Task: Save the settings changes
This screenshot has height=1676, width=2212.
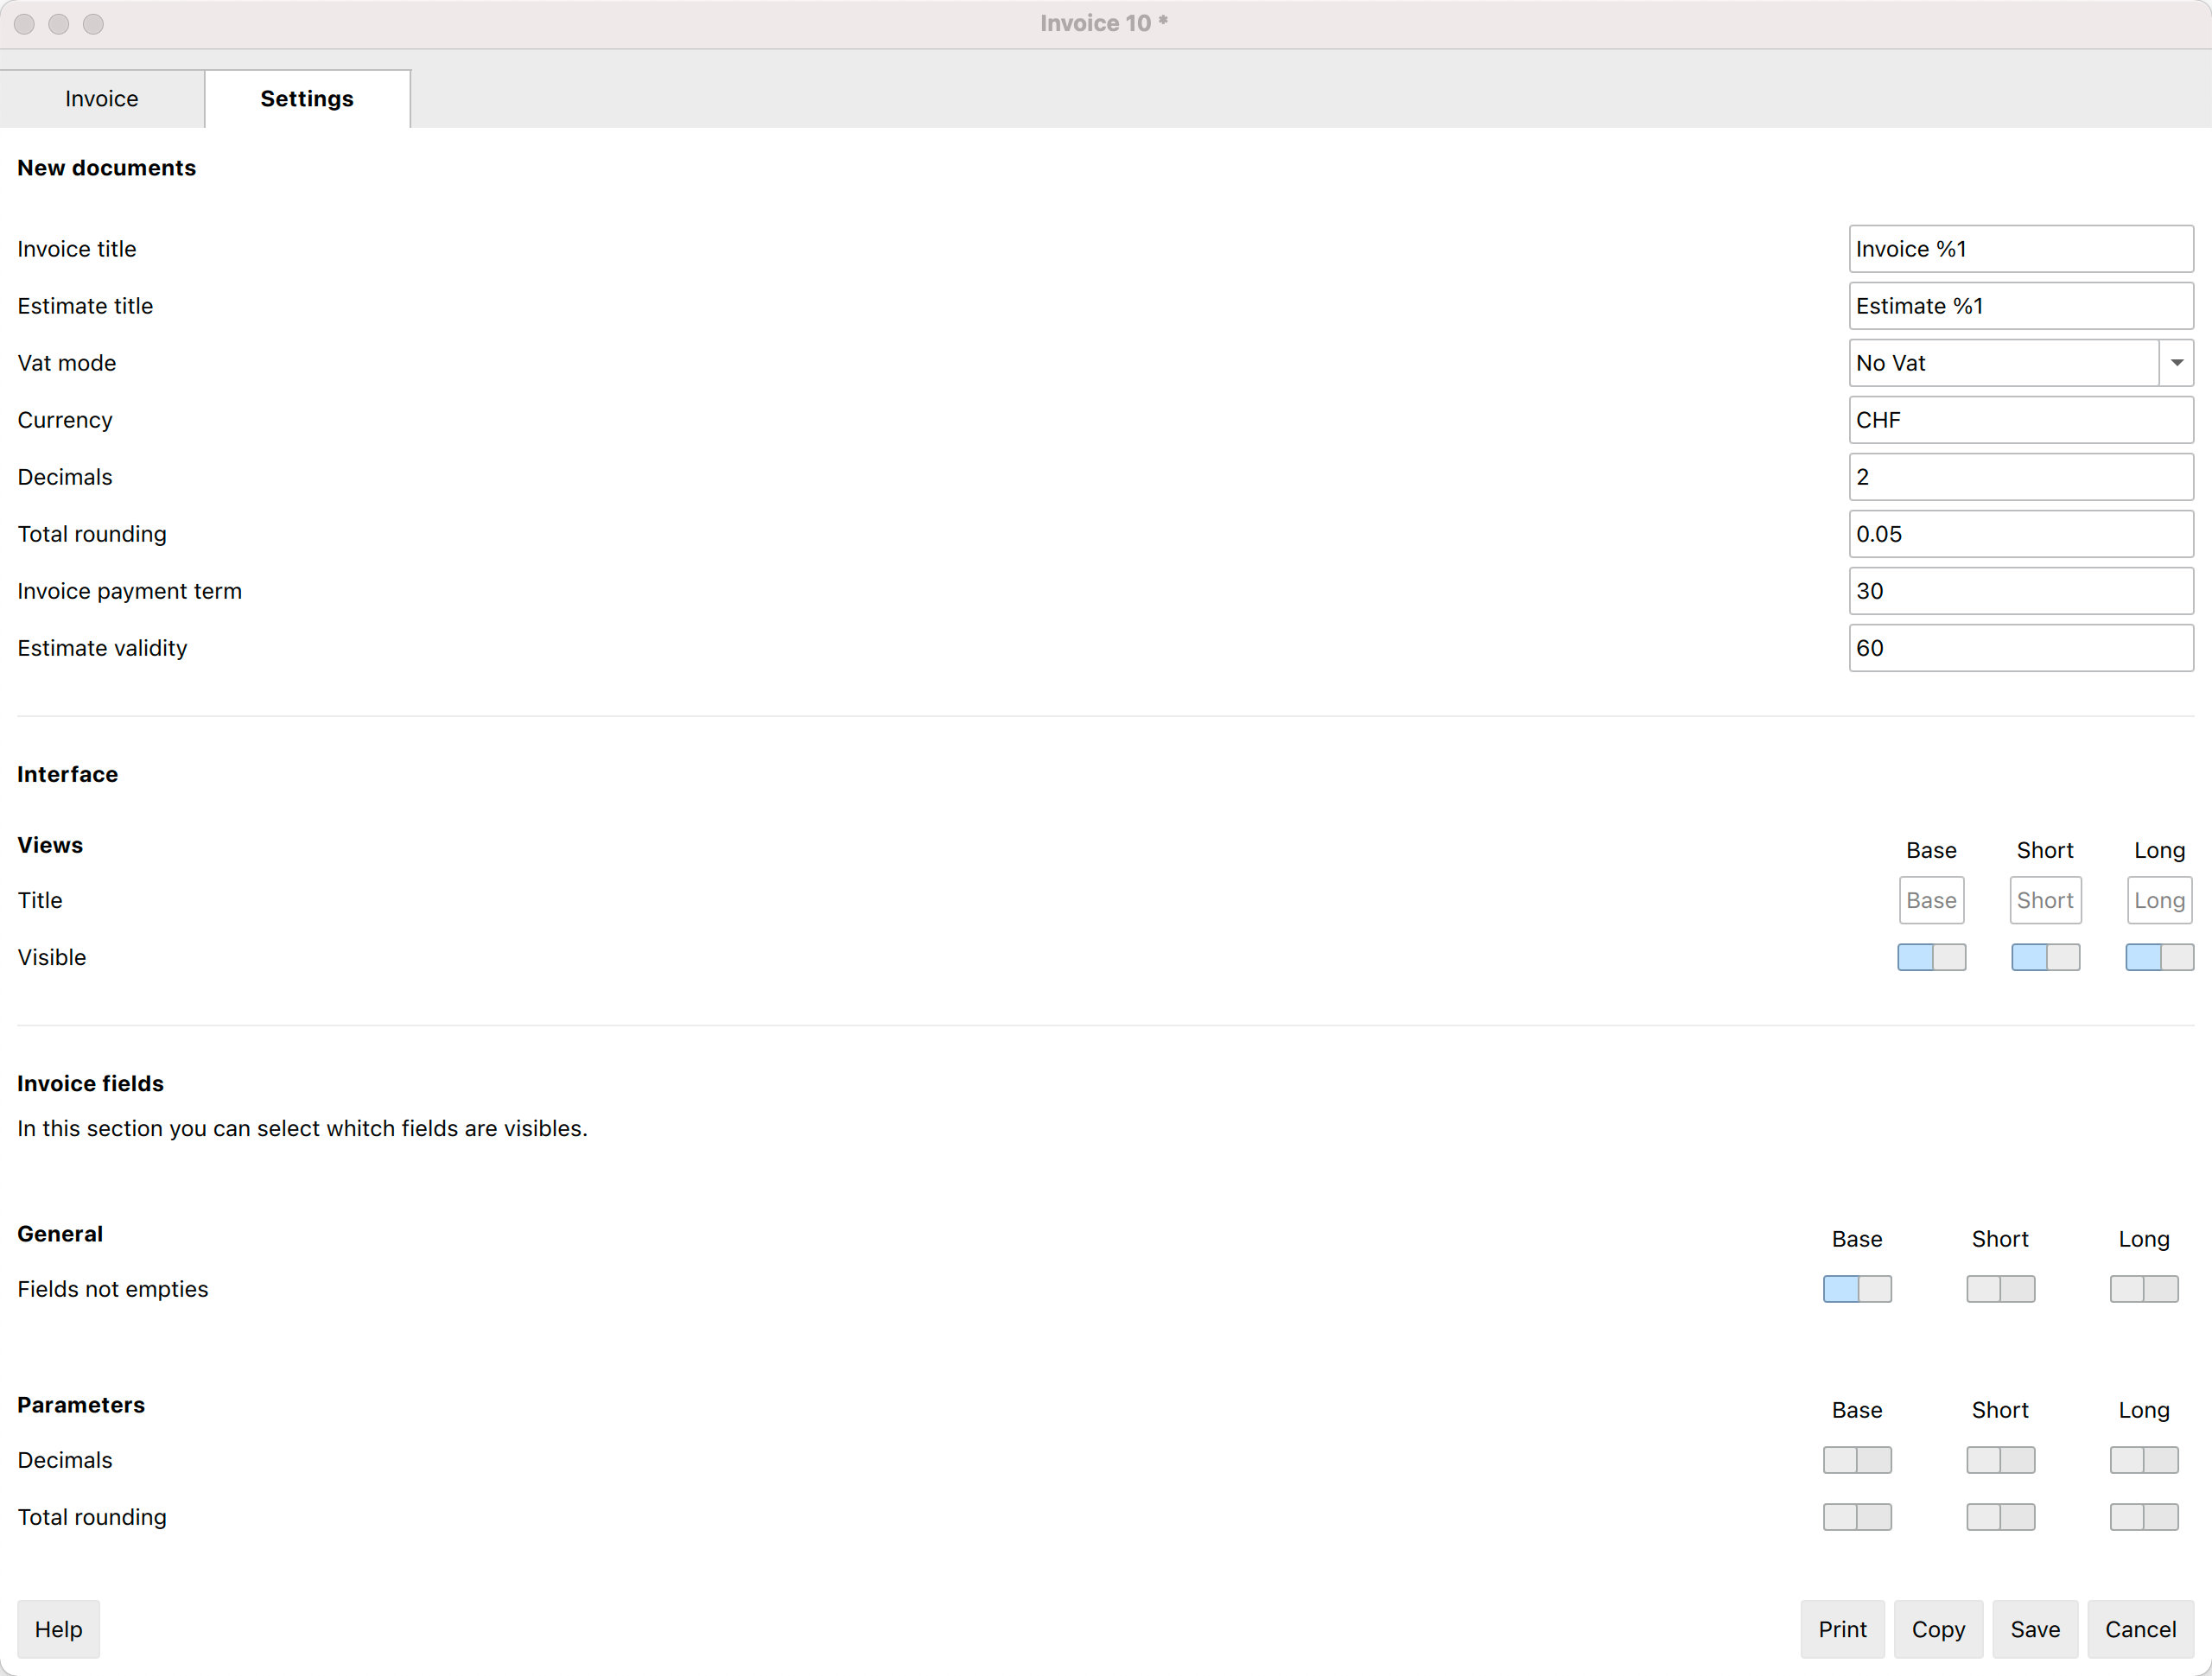Action: click(x=2035, y=1629)
